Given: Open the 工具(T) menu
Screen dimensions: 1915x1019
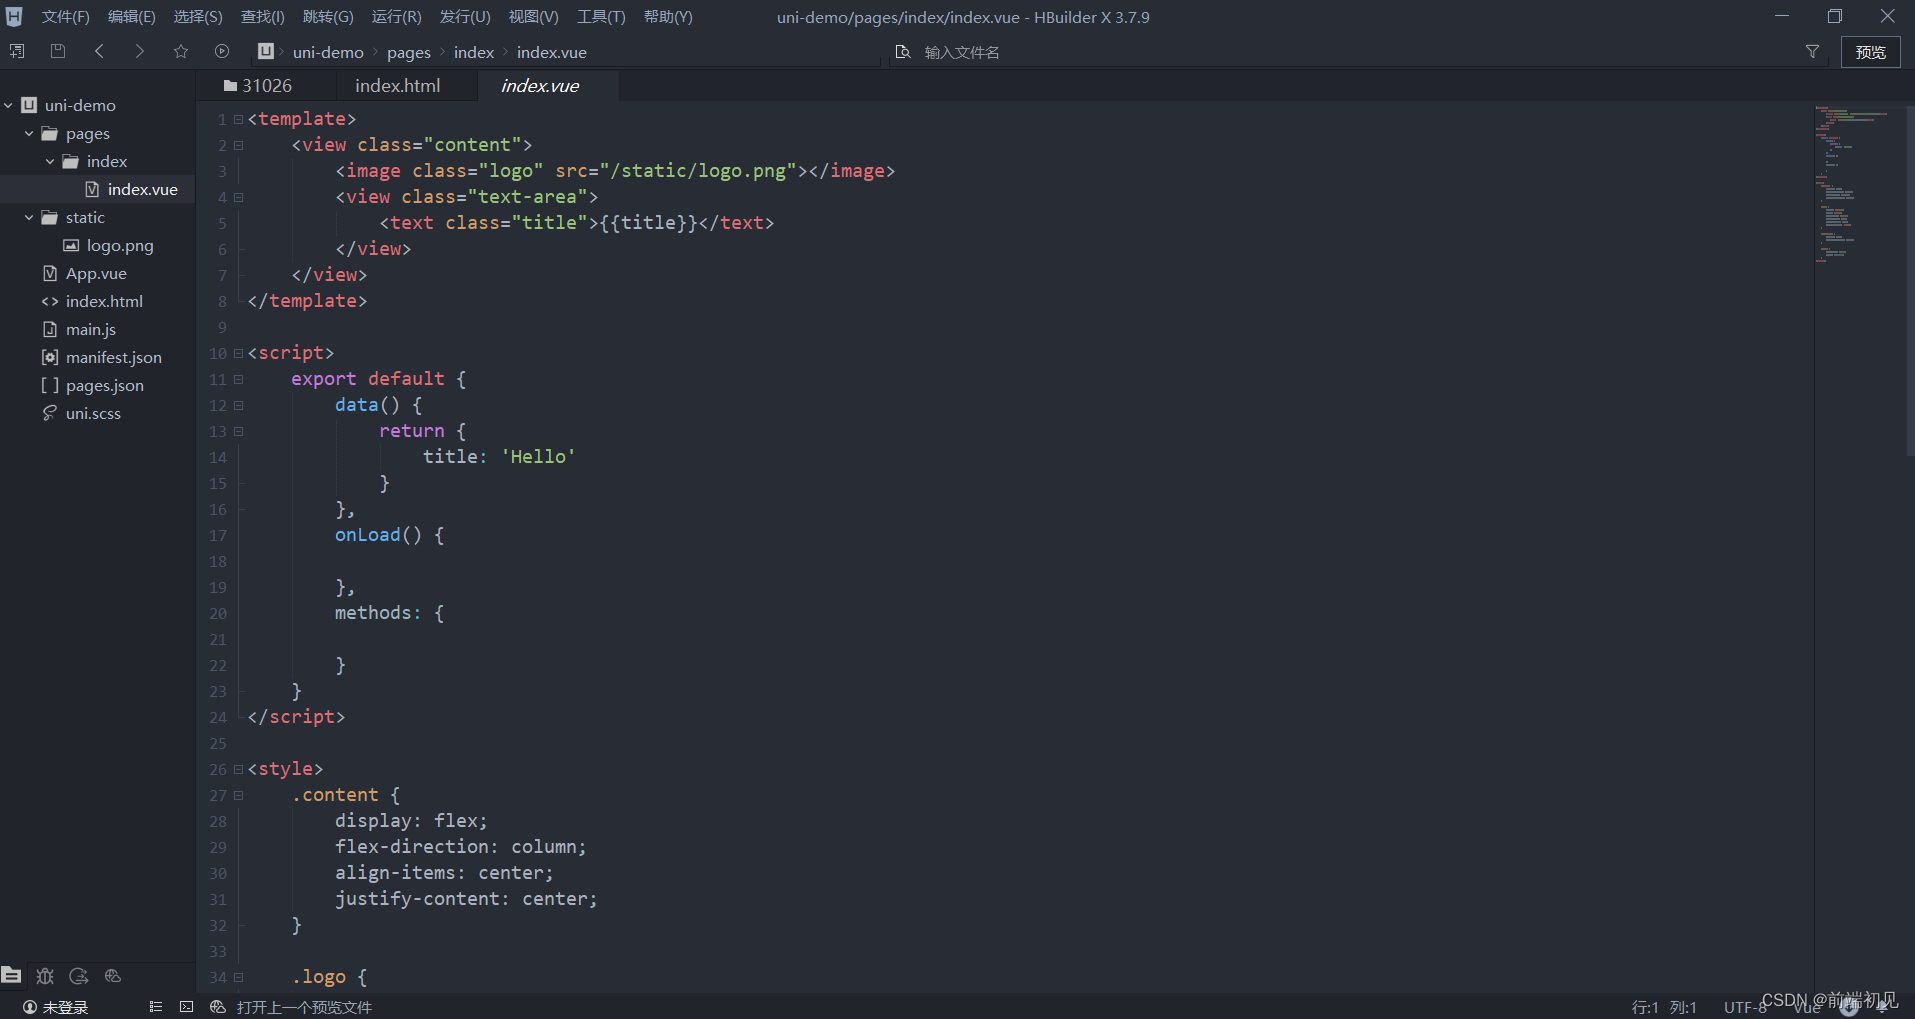Looking at the screenshot, I should [601, 17].
